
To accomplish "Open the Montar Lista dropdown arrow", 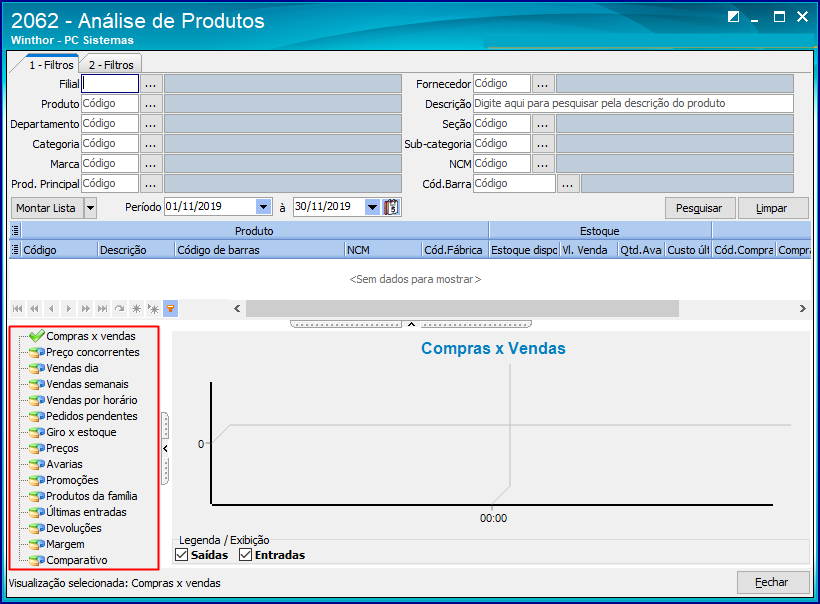I will point(90,208).
